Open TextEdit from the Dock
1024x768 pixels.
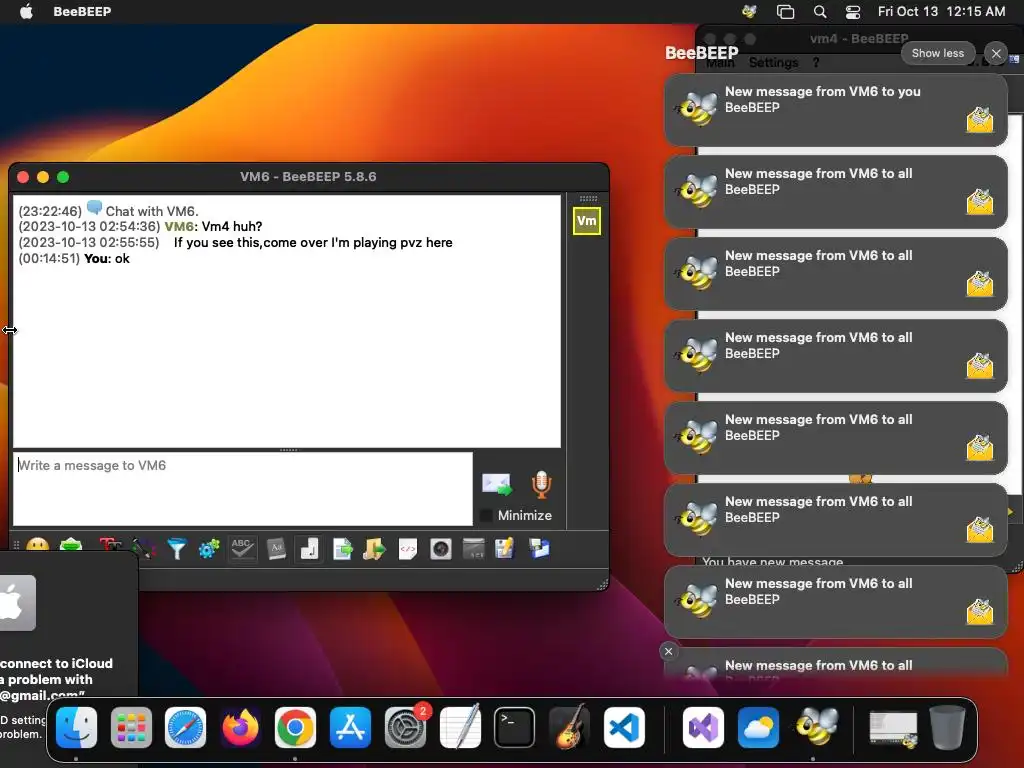[x=460, y=727]
